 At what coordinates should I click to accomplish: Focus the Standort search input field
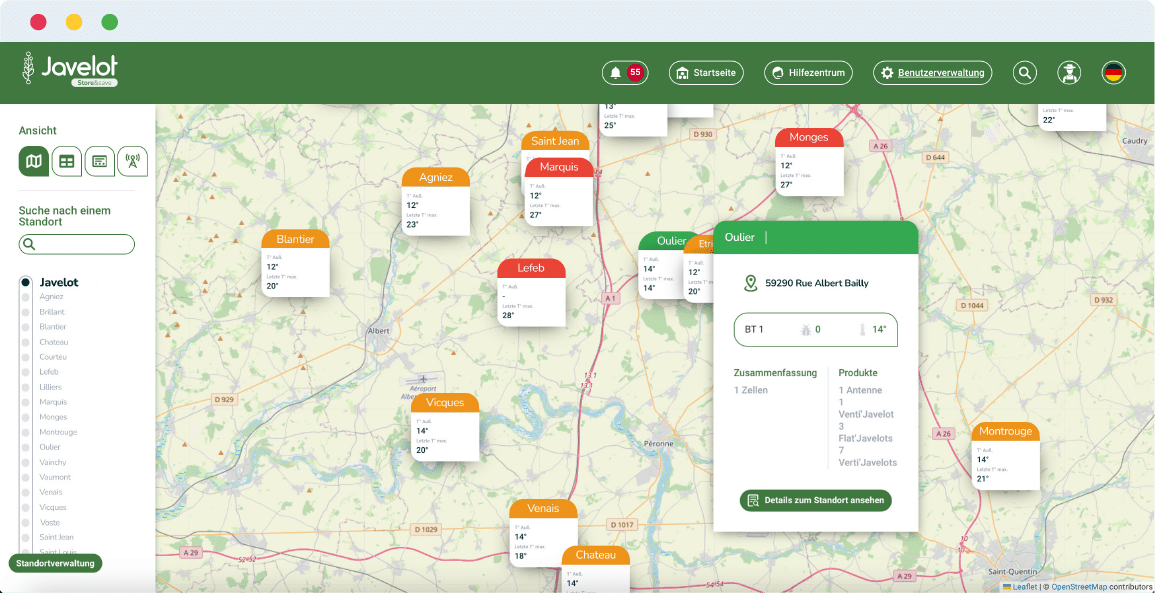77,245
